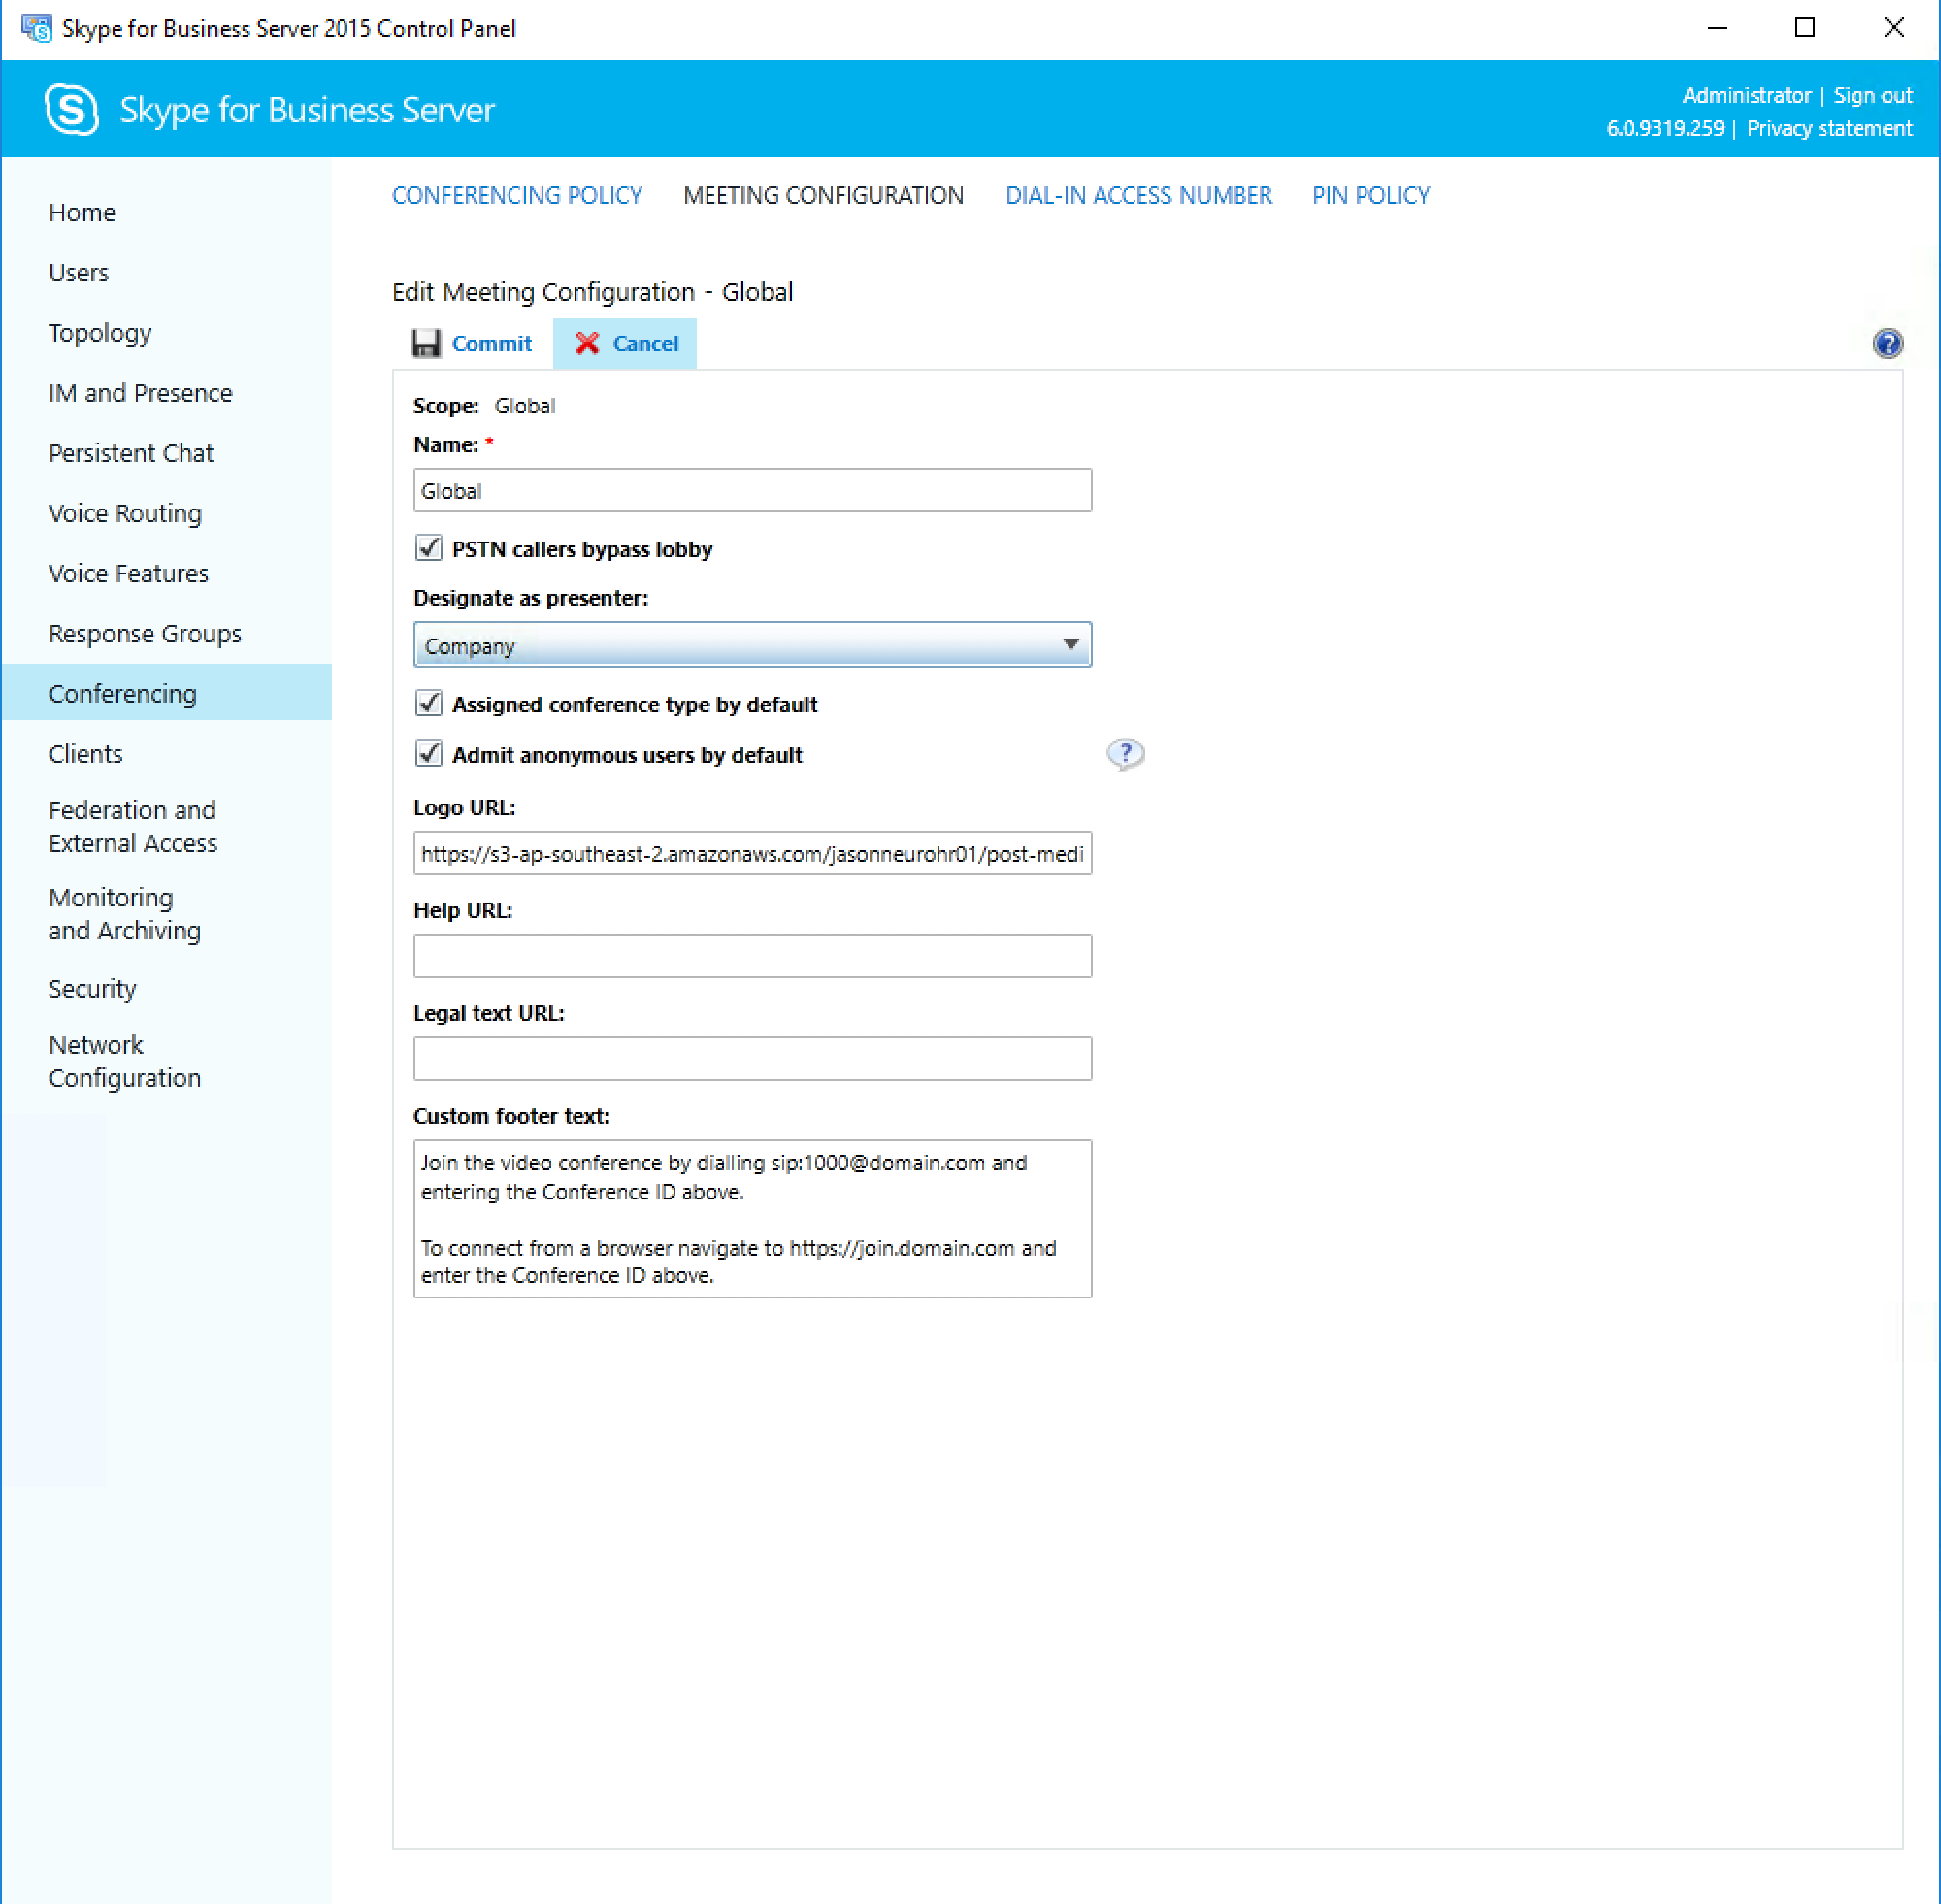Go to IM and Presence
The width and height of the screenshot is (1941, 1904).
coord(140,392)
